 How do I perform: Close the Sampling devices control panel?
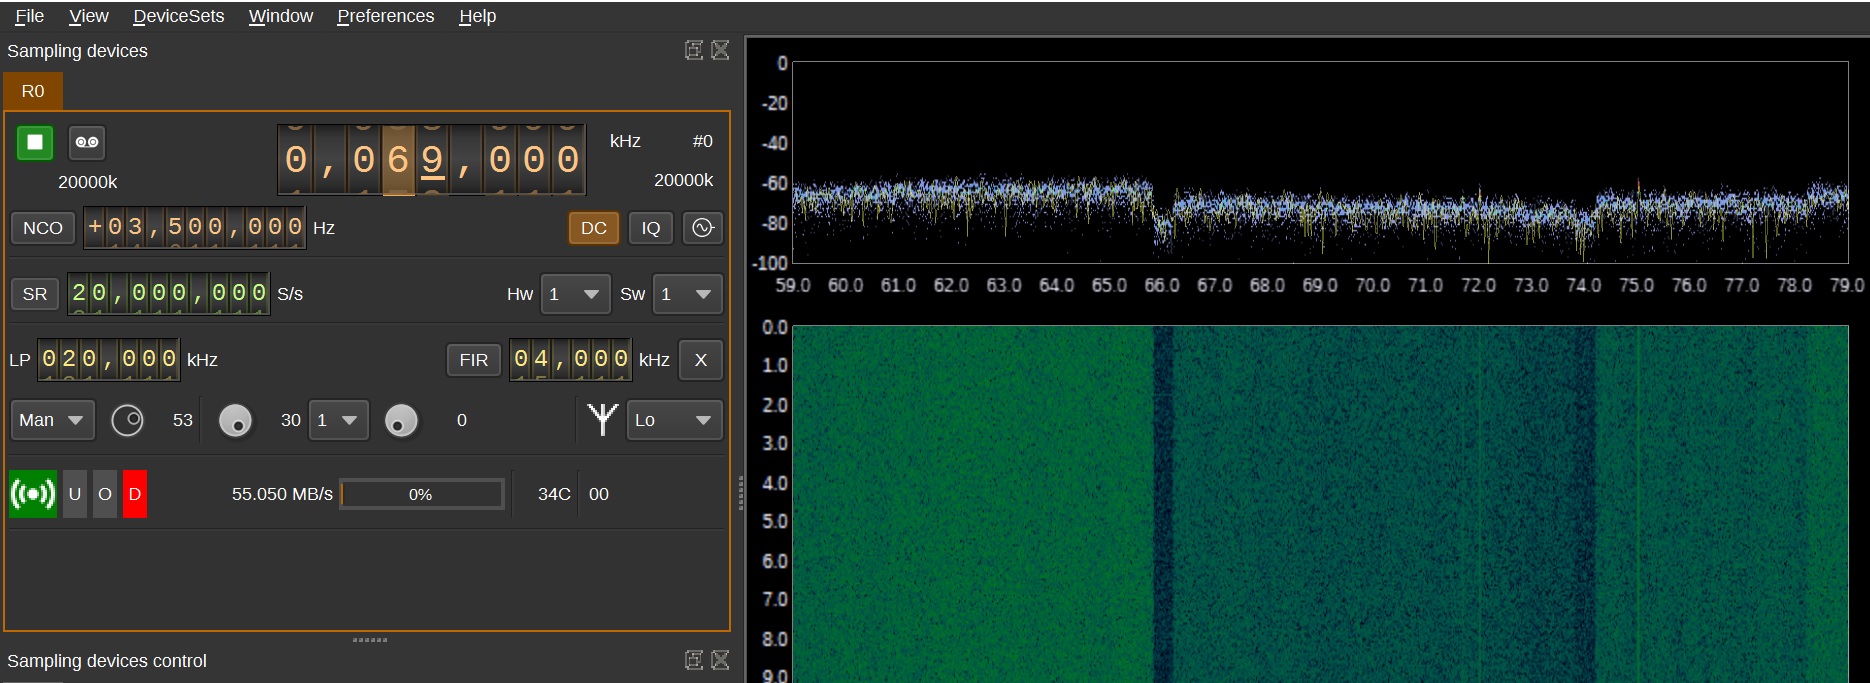pos(720,660)
